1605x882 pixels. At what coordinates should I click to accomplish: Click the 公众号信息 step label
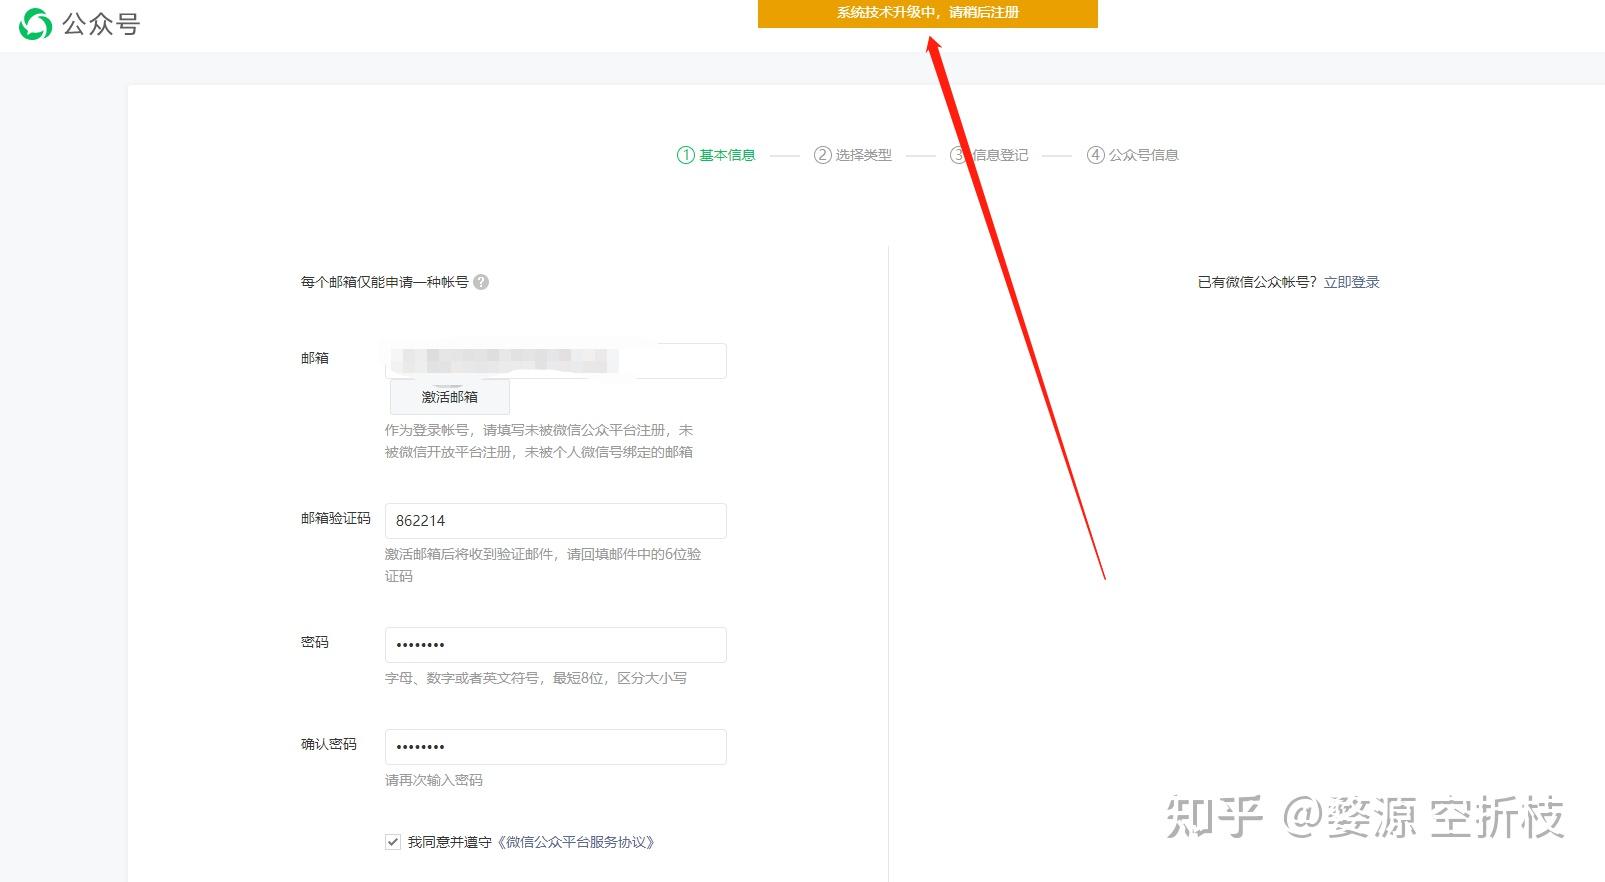pos(1144,155)
